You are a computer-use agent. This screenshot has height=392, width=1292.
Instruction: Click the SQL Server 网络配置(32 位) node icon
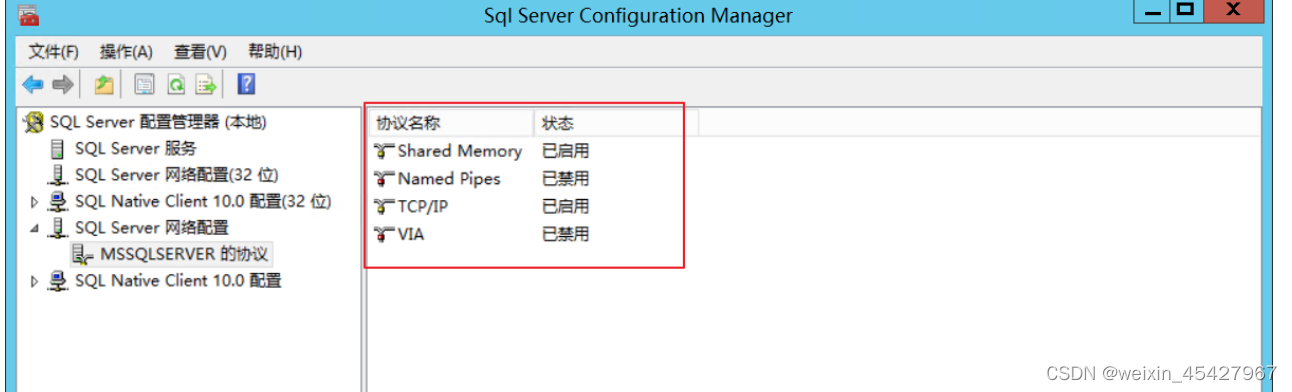(x=57, y=175)
